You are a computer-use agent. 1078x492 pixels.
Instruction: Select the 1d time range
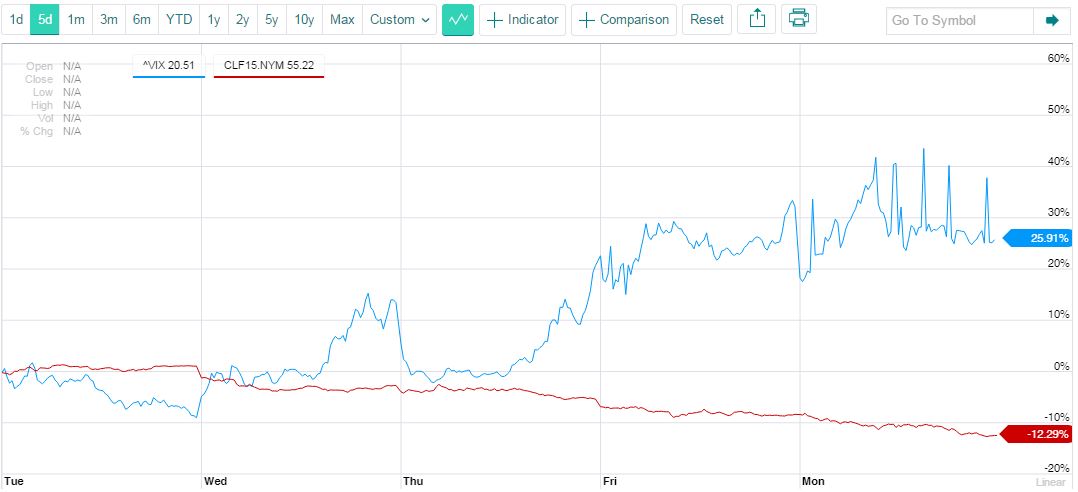16,20
